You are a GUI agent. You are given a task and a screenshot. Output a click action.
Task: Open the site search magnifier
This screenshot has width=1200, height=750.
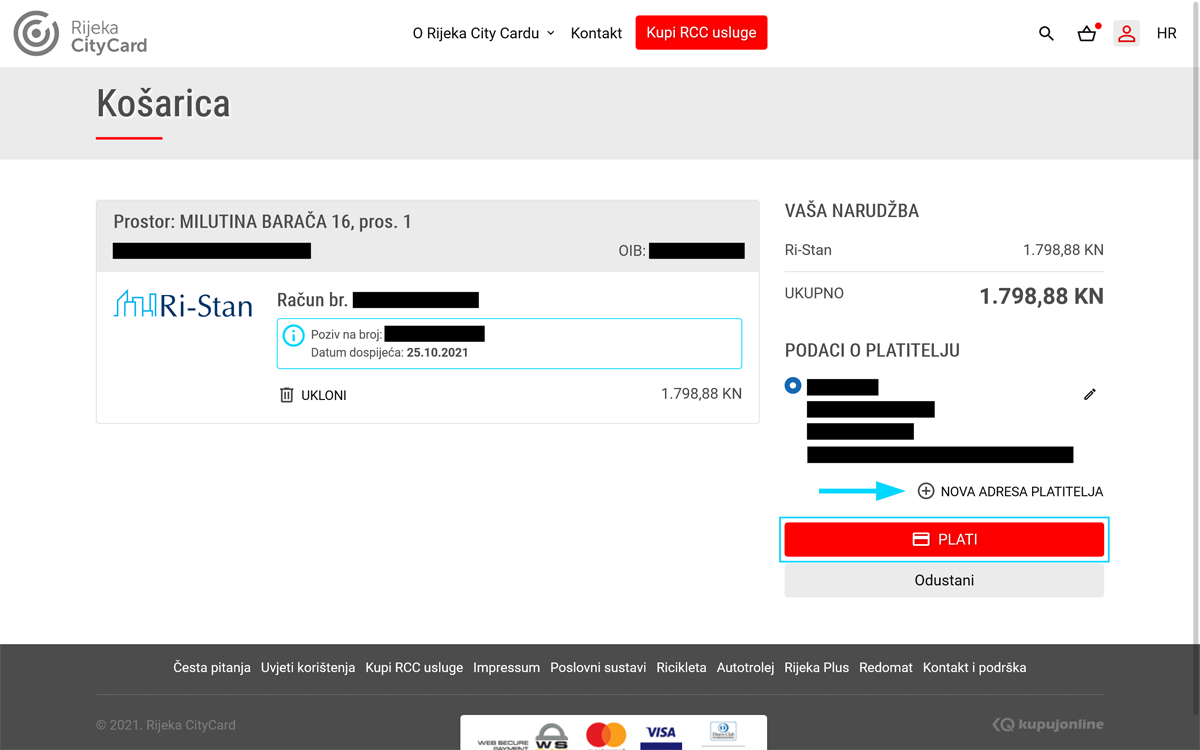pos(1046,33)
